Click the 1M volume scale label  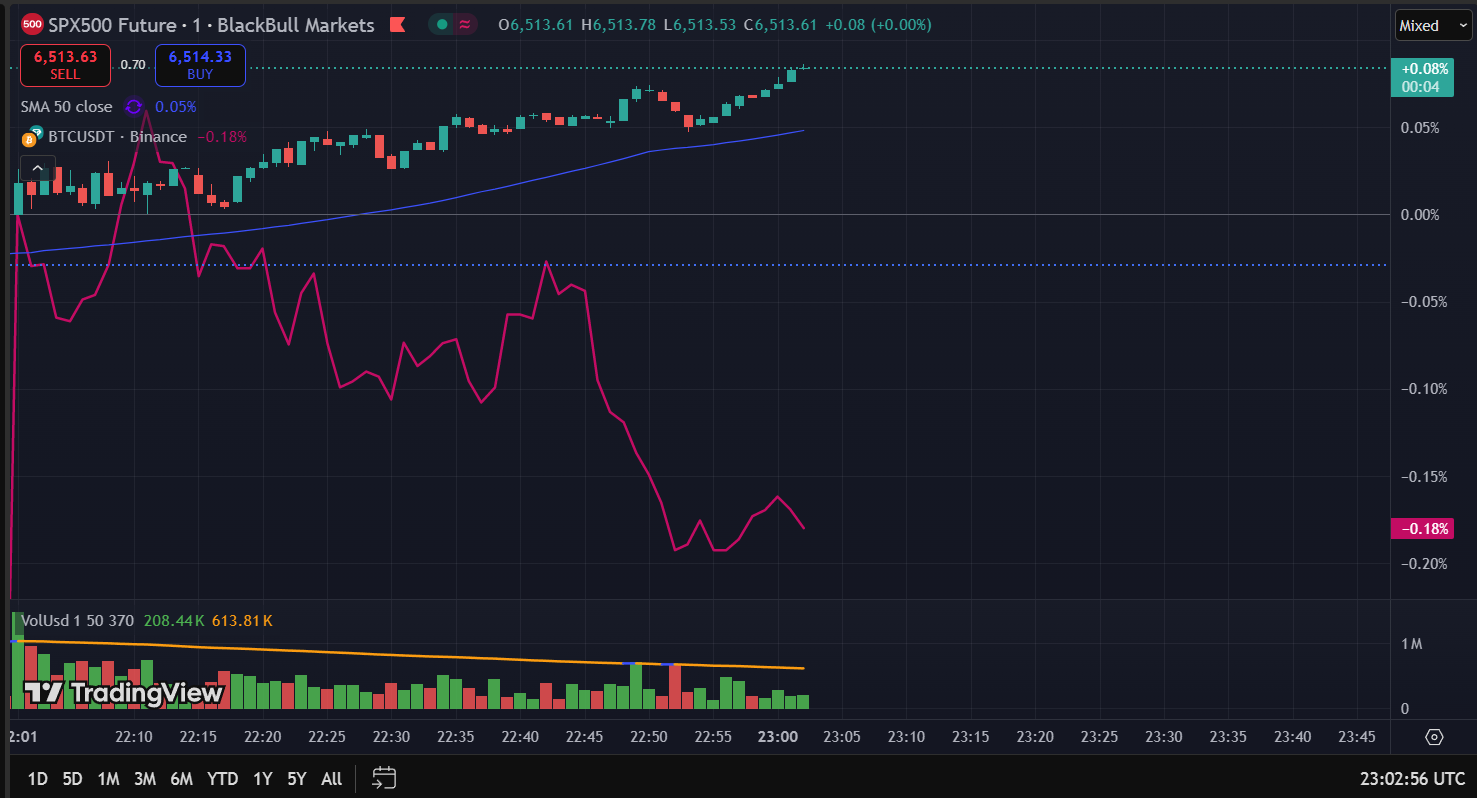(1412, 644)
